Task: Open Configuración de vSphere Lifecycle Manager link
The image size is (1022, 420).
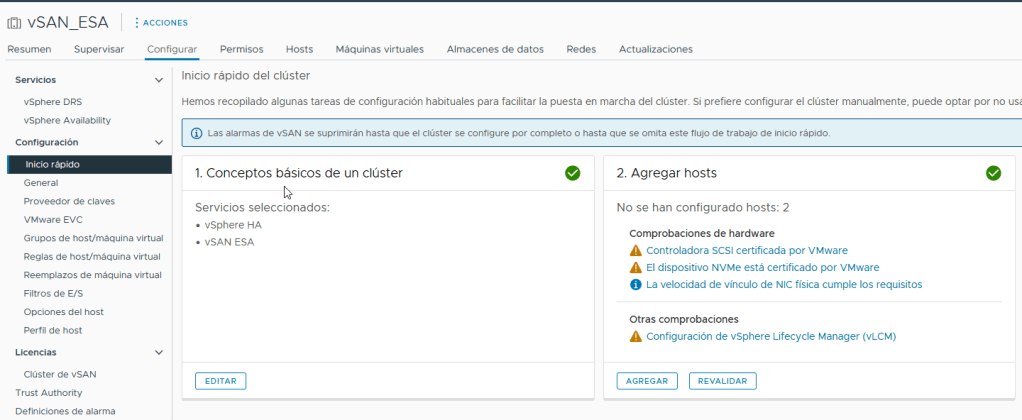Action: [770, 337]
